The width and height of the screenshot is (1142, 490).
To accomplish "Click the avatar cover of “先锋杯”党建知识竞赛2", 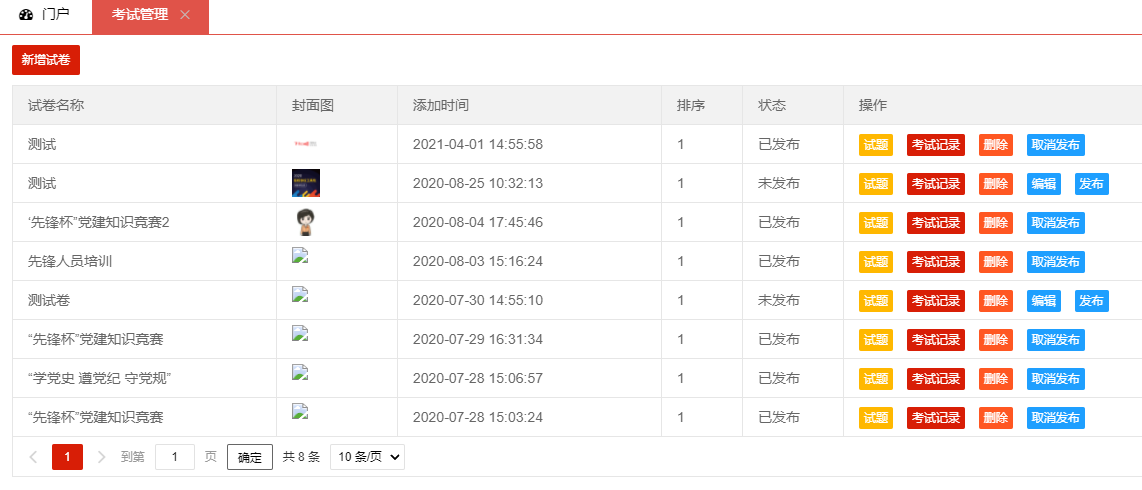I will pos(305,222).
